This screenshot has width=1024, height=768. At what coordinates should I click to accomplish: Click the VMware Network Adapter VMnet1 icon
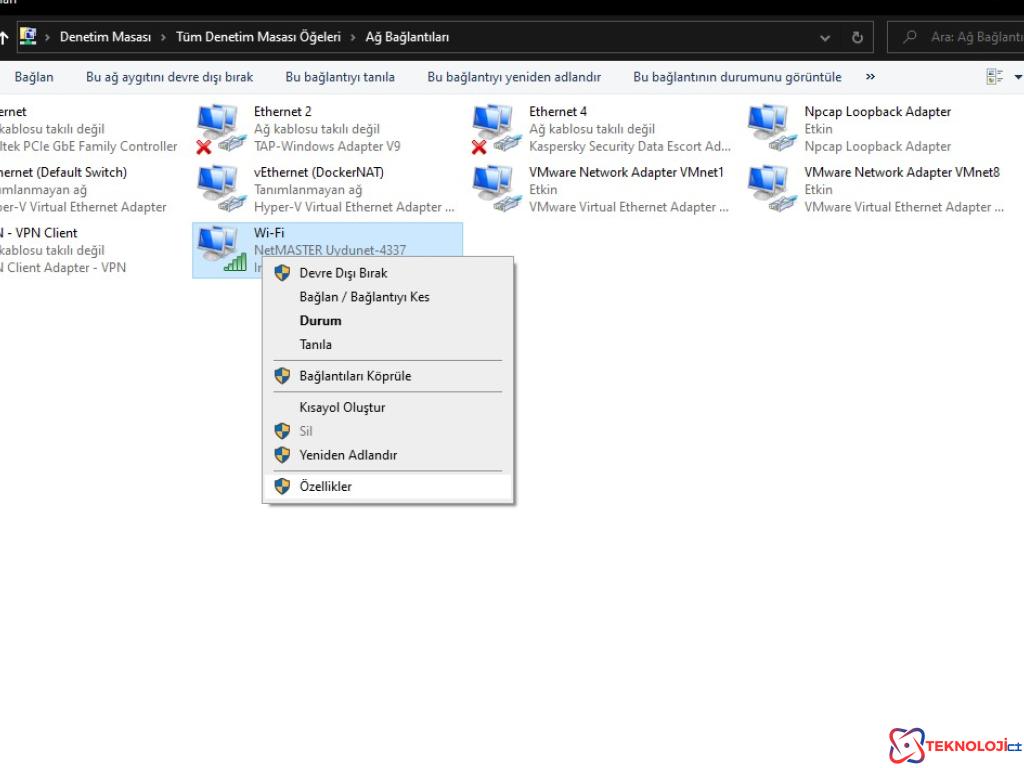coord(493,189)
